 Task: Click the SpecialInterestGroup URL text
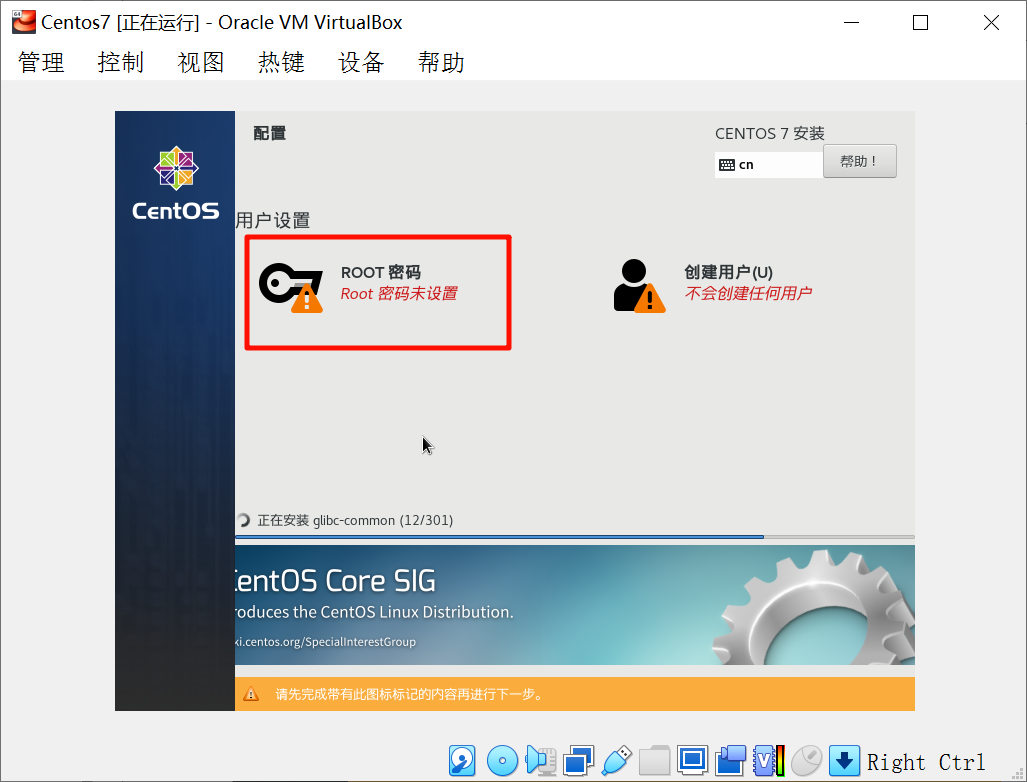click(x=326, y=642)
